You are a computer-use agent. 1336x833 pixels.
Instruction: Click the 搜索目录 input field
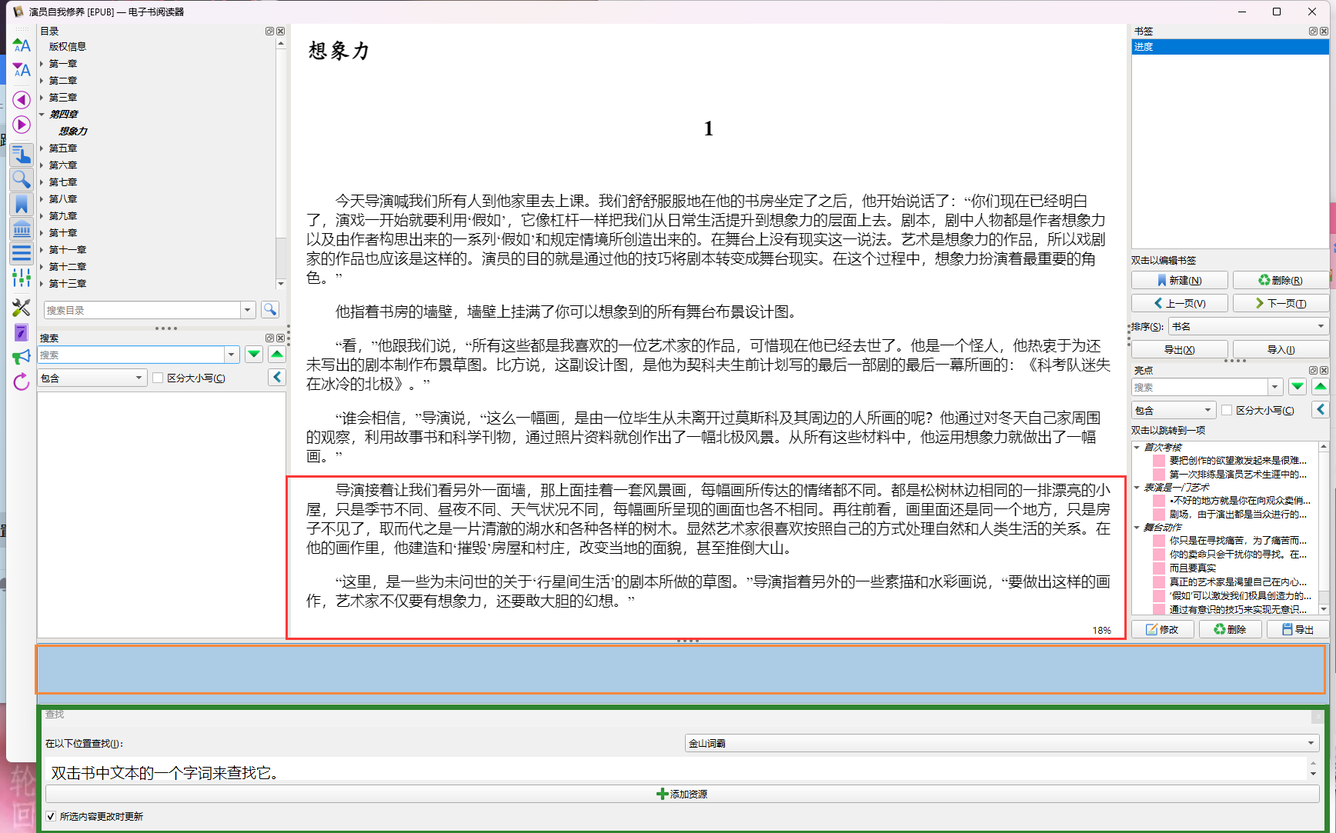pyautogui.click(x=142, y=310)
